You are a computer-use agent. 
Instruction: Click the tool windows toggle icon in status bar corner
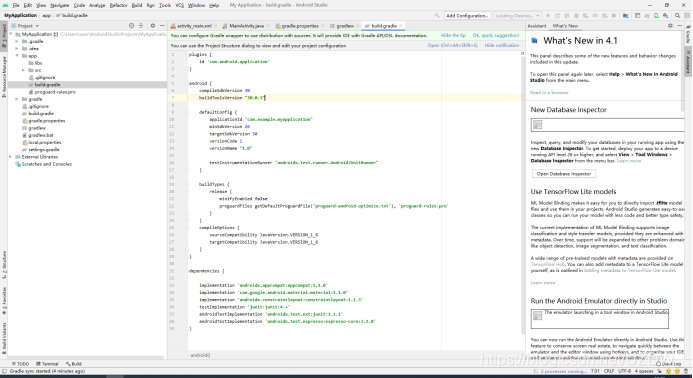point(4,371)
